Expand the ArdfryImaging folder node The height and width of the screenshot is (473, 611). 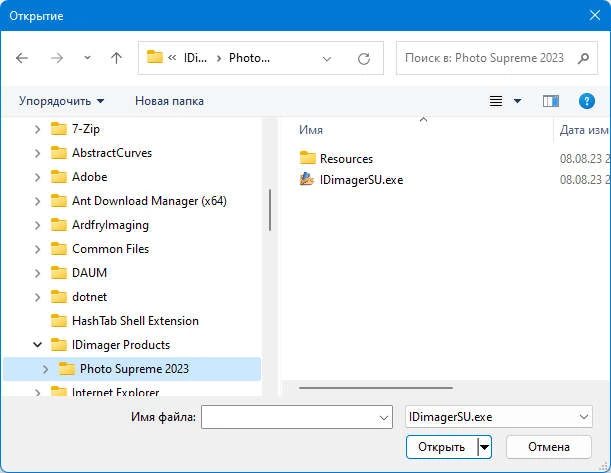tap(37, 225)
